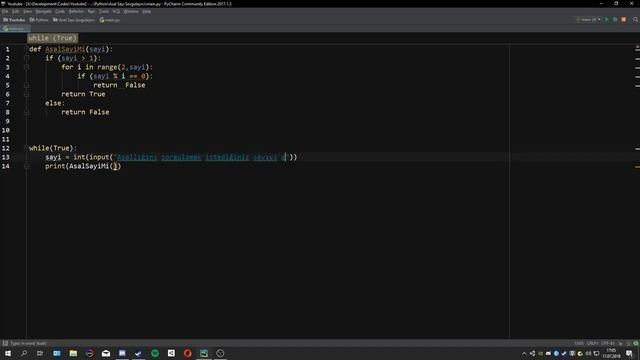Image resolution: width=640 pixels, height=360 pixels.
Task: Select the Python folder breadcrumb
Action: pos(39,20)
